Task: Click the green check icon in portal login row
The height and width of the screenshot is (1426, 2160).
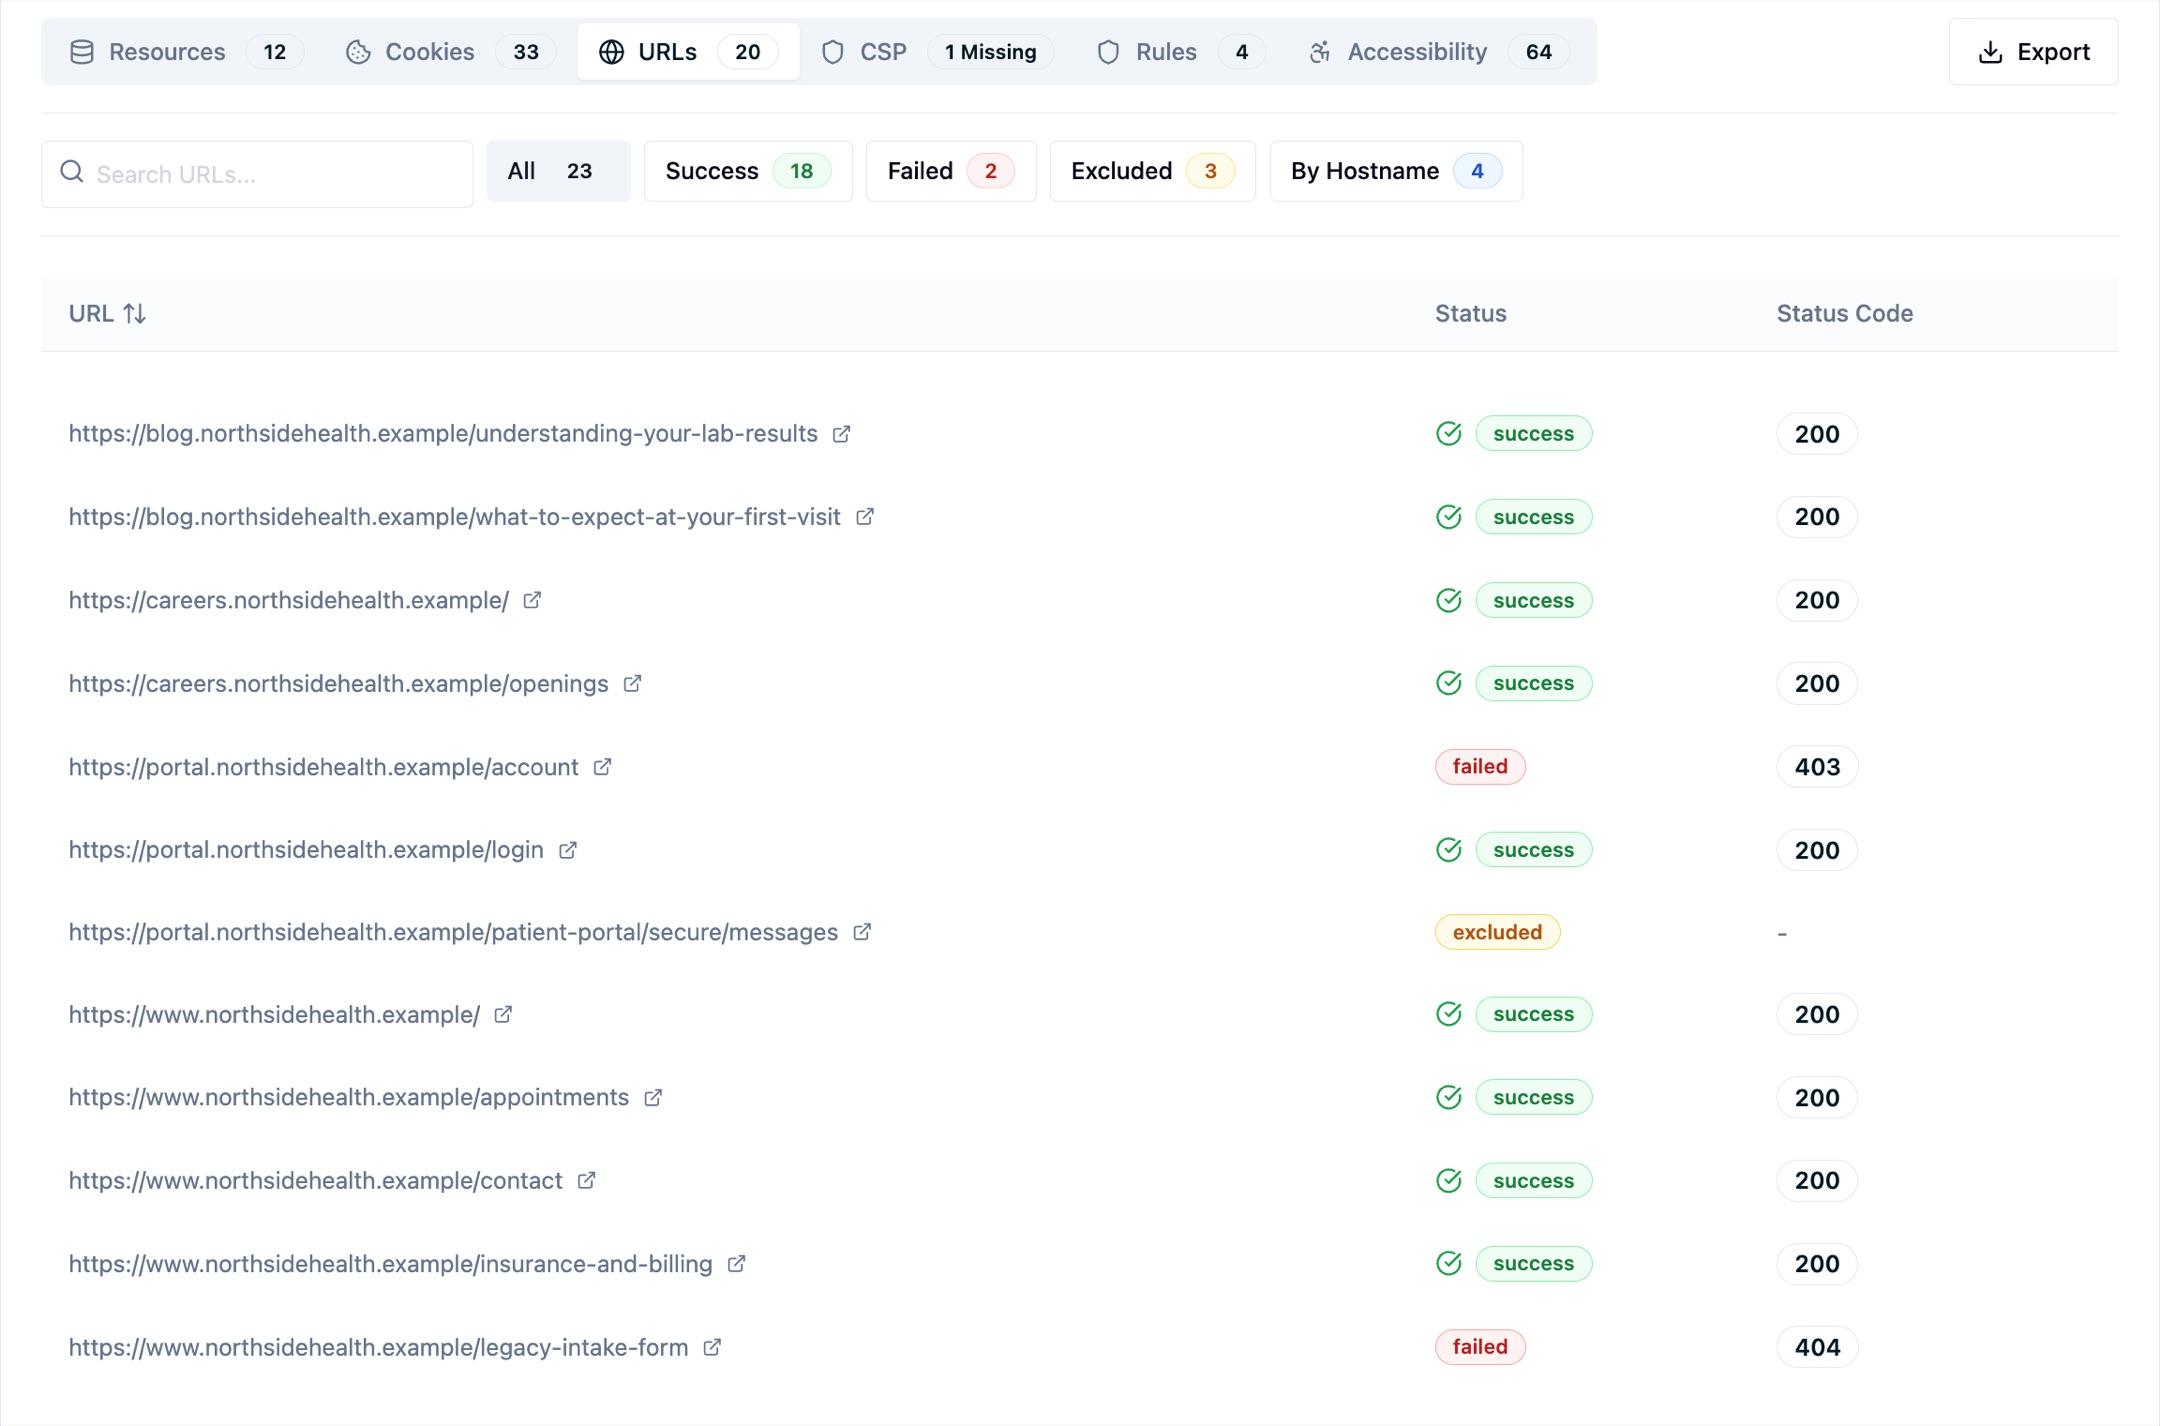Action: coord(1448,850)
